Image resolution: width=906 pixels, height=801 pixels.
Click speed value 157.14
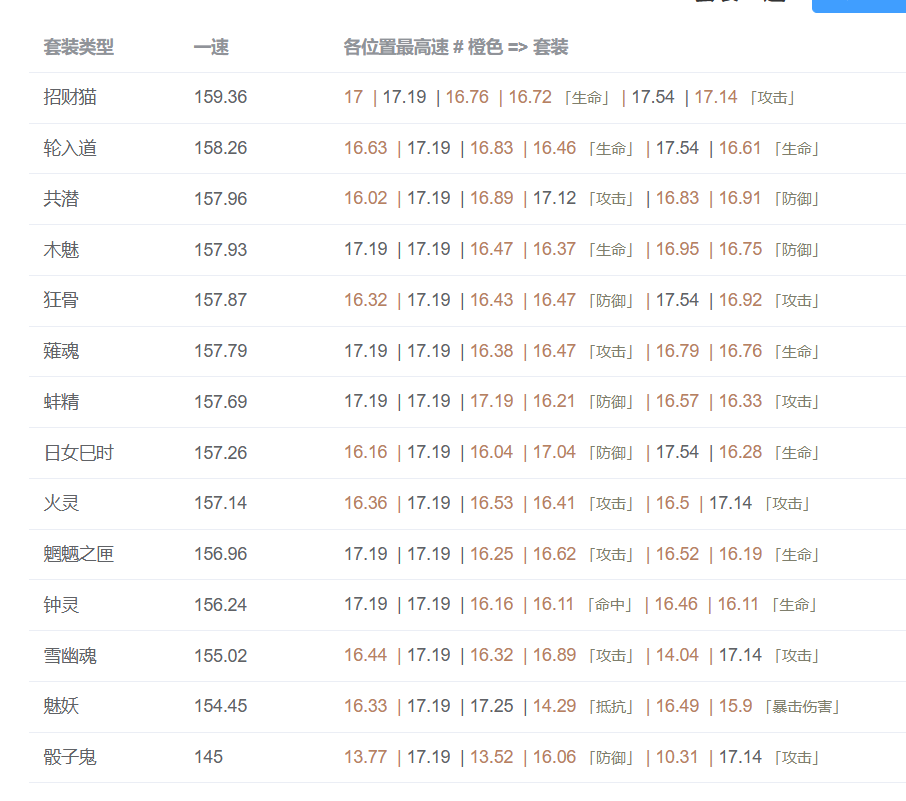point(221,503)
